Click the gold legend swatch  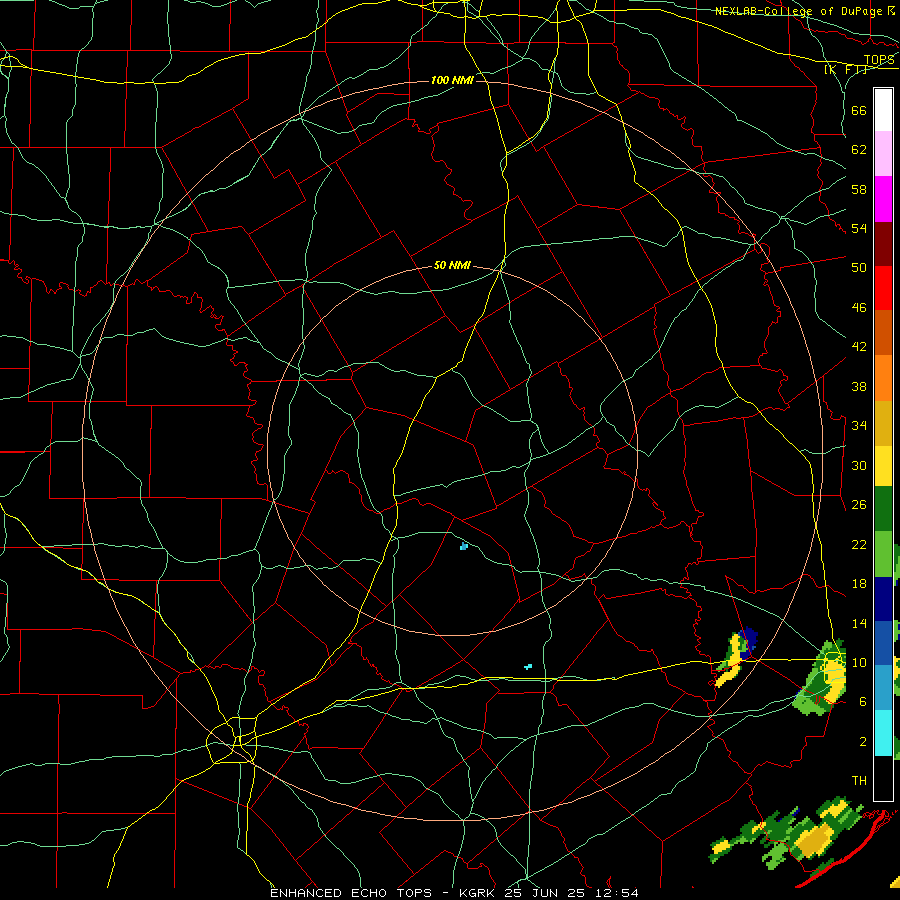pos(883,423)
